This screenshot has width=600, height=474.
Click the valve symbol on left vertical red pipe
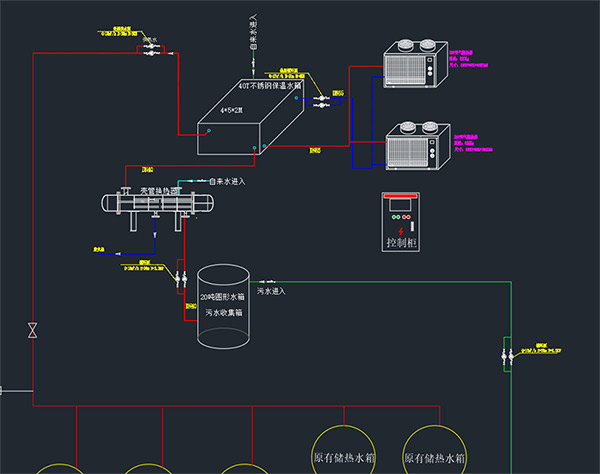[x=34, y=329]
